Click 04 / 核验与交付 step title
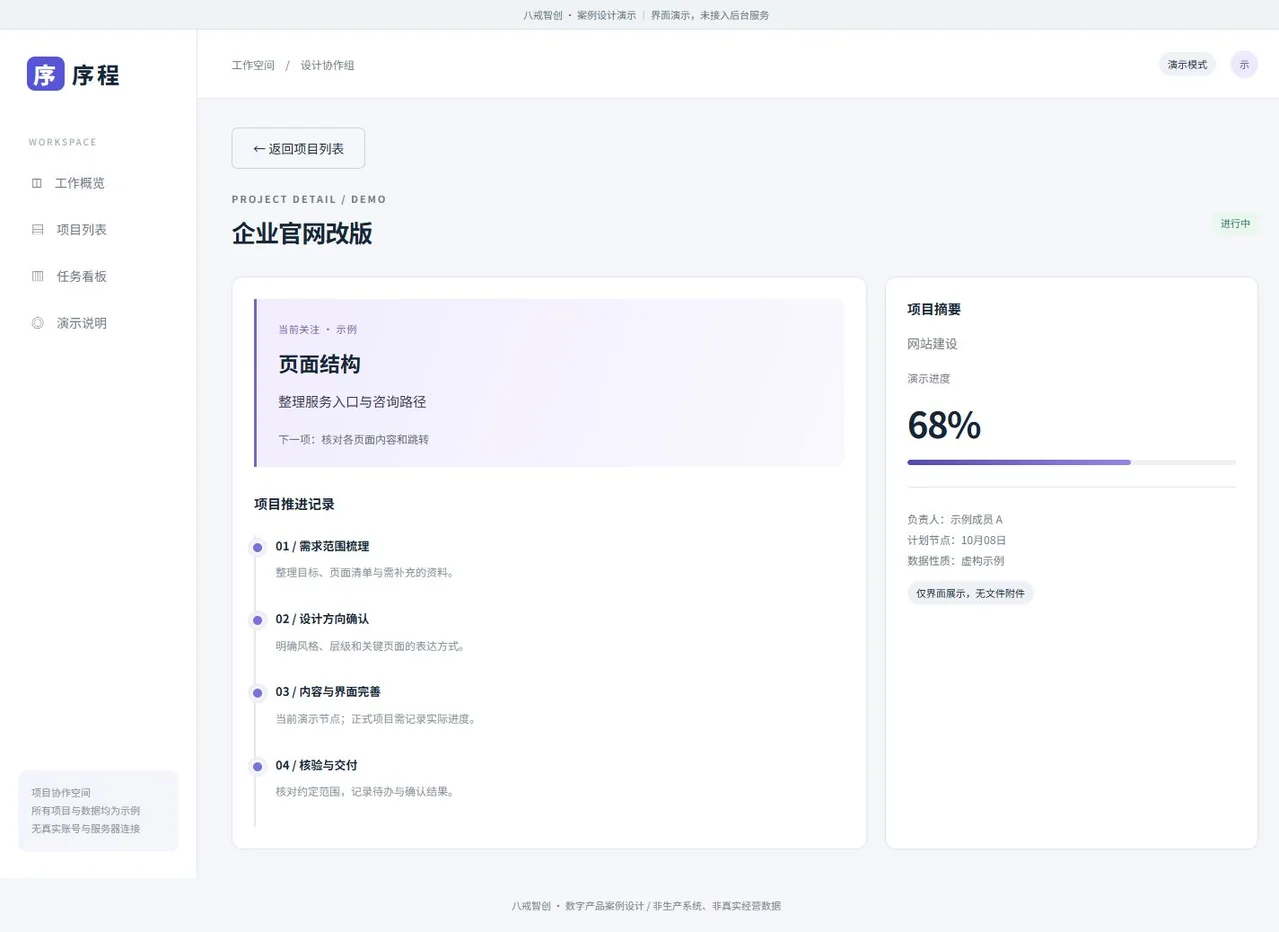Screen dimensions: 1279x932 click(316, 765)
